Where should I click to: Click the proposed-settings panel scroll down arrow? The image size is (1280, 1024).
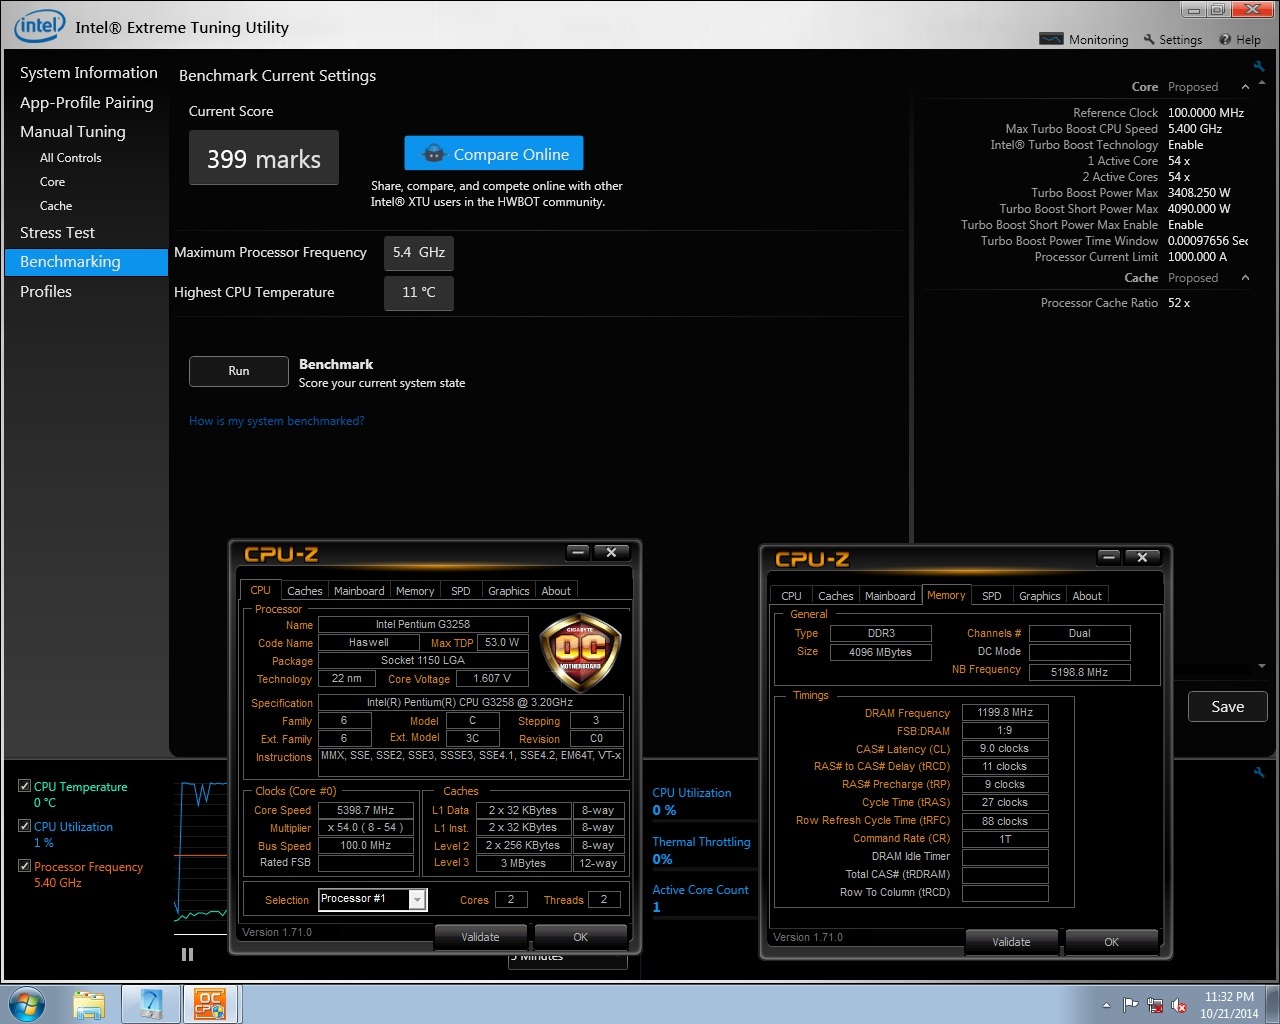click(1262, 666)
